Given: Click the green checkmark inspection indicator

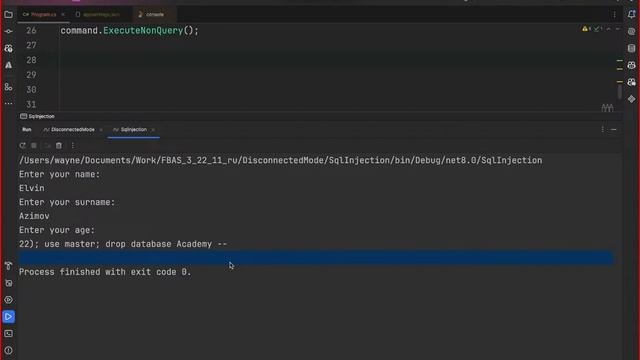Looking at the screenshot, I should pos(598,29).
